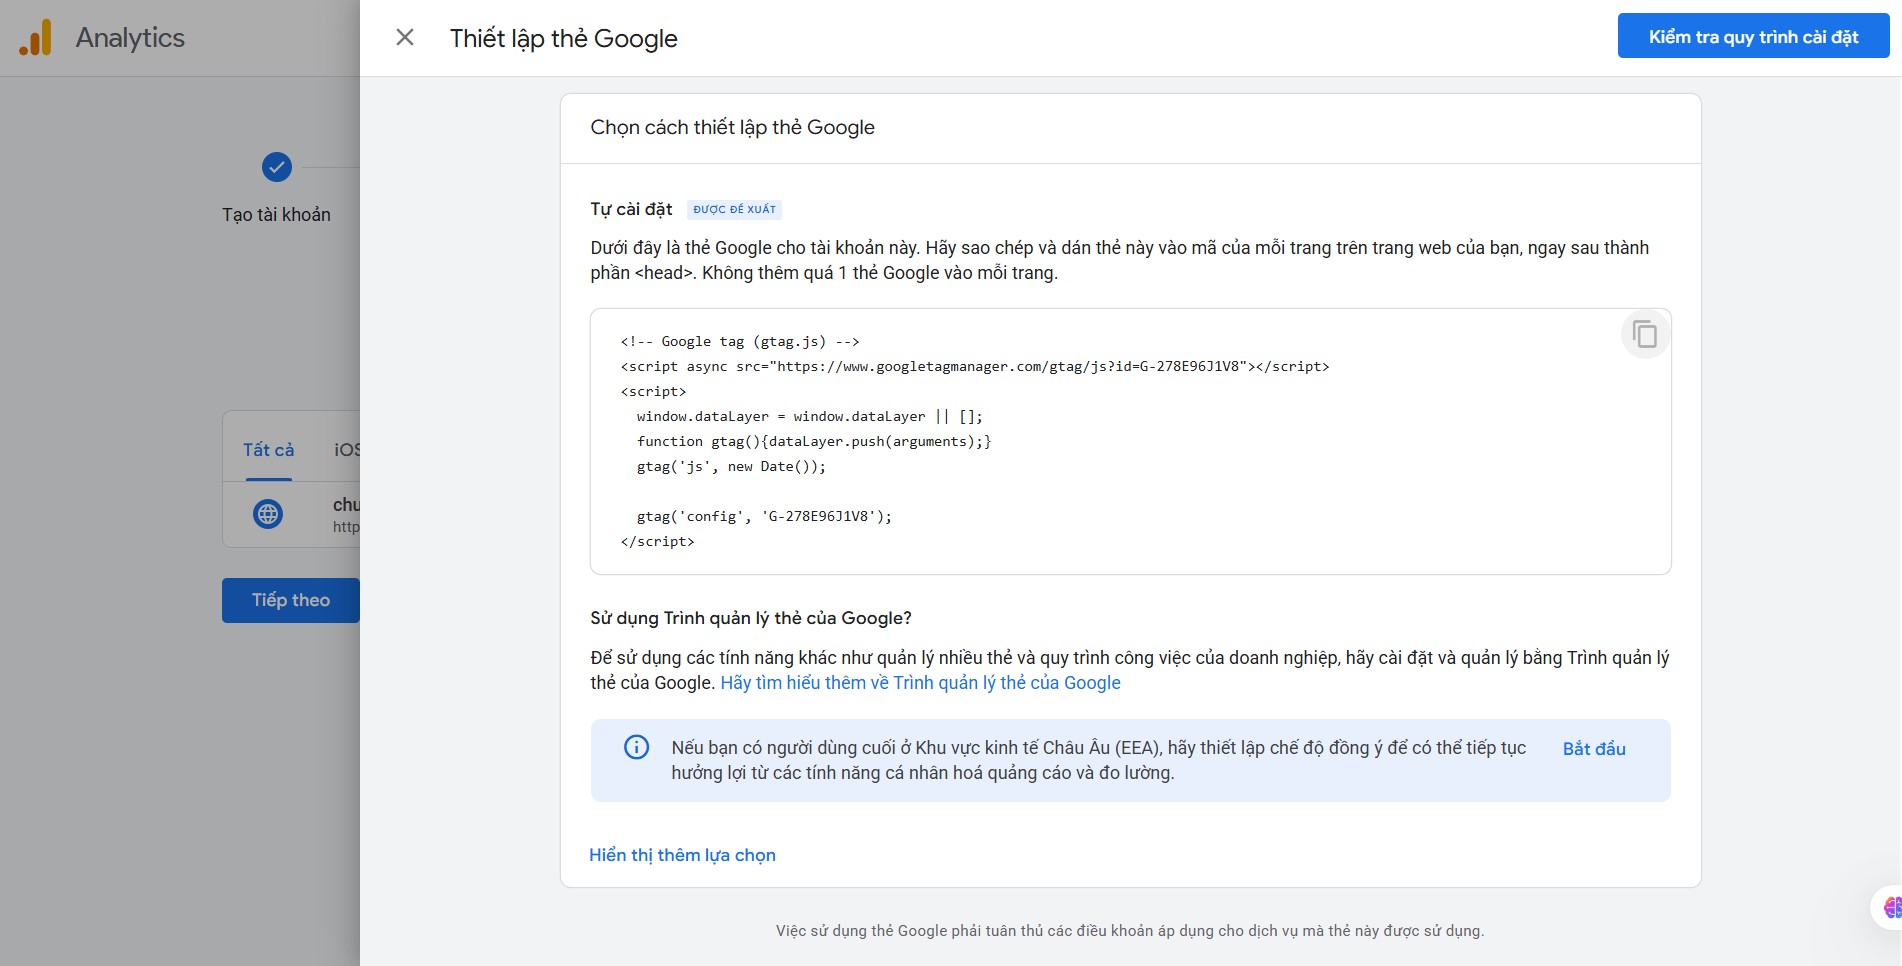Click the gtag config line in code
Viewport: 1902px width, 966px height.
coord(764,517)
